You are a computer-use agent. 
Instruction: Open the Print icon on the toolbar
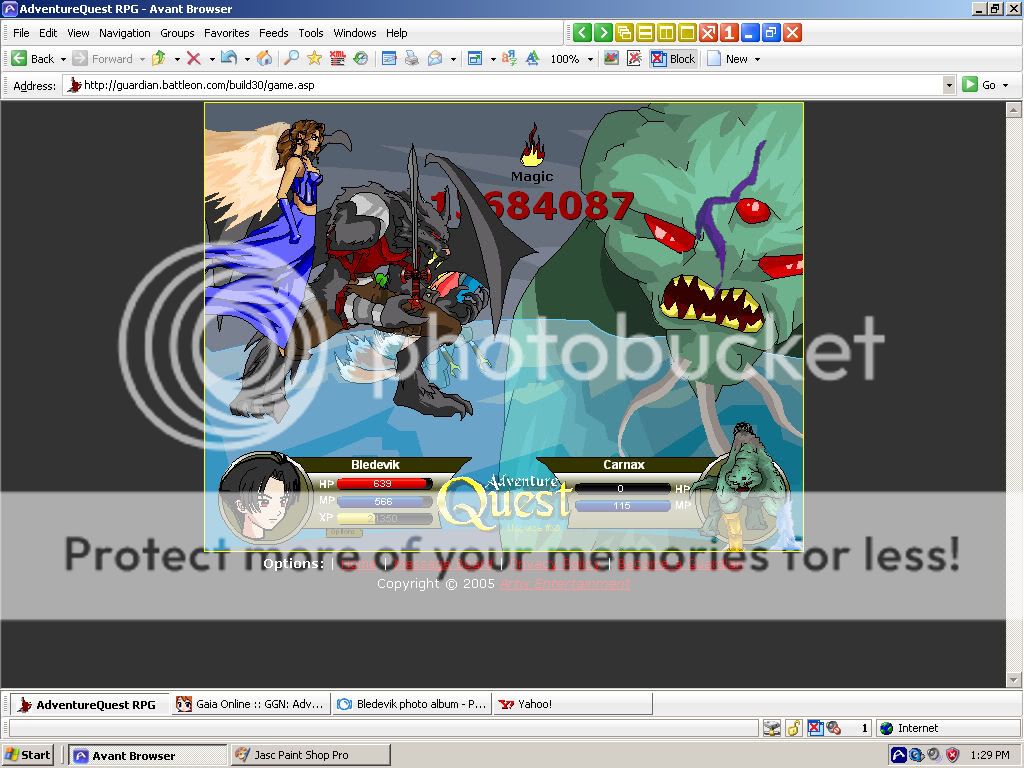tap(410, 58)
